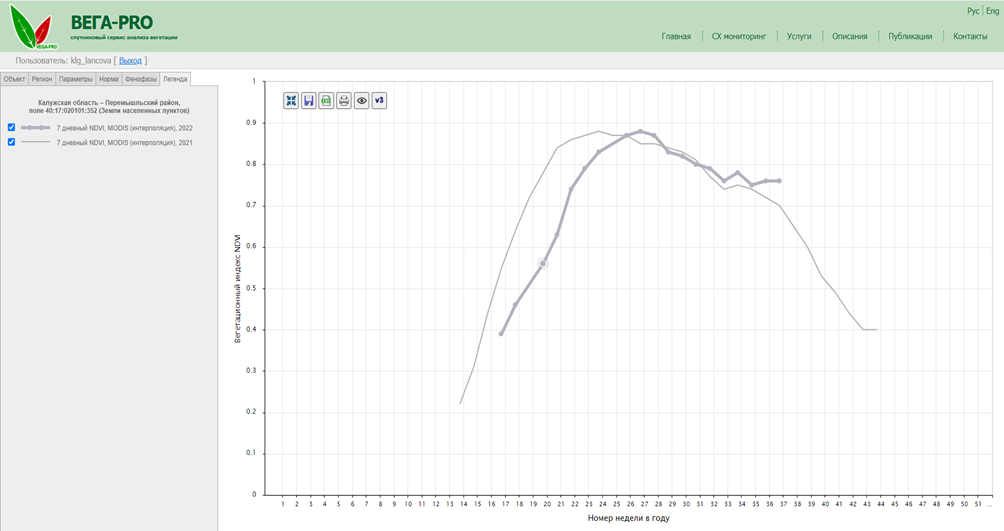This screenshot has width=1004, height=531.
Task: Click the Пользователь: klg_lancova text
Action: pos(63,61)
